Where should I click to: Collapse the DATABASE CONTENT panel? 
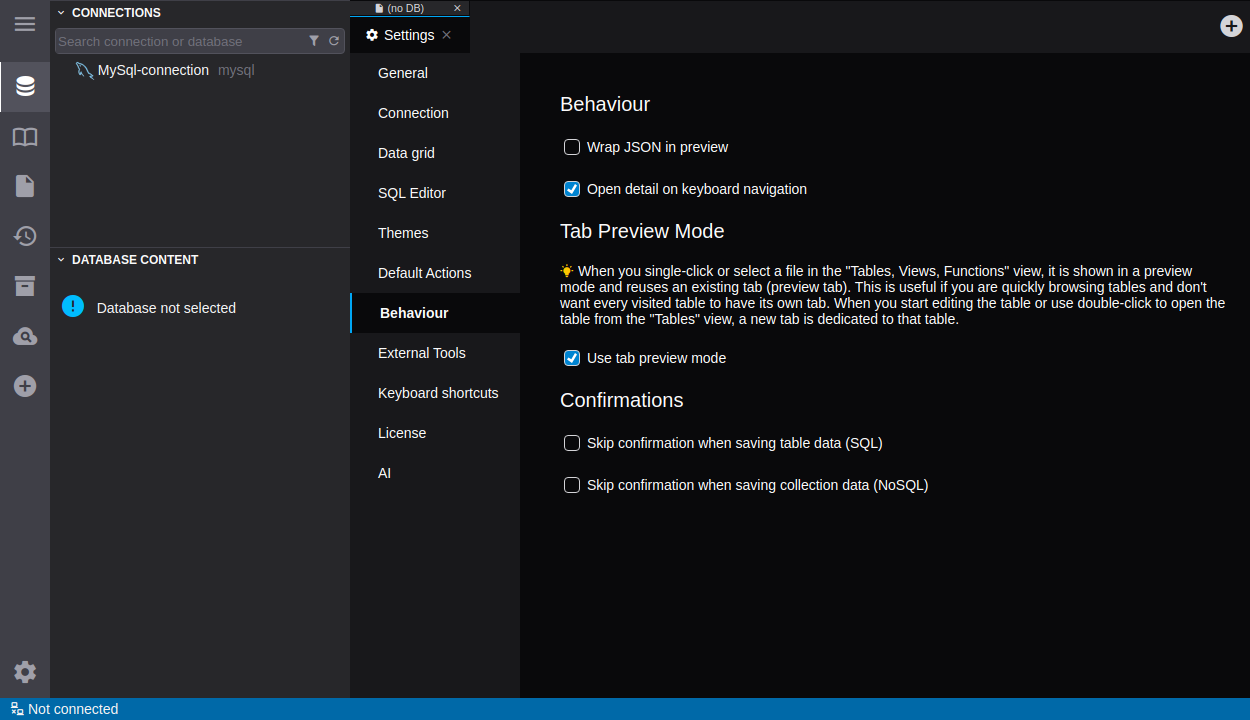coord(61,260)
